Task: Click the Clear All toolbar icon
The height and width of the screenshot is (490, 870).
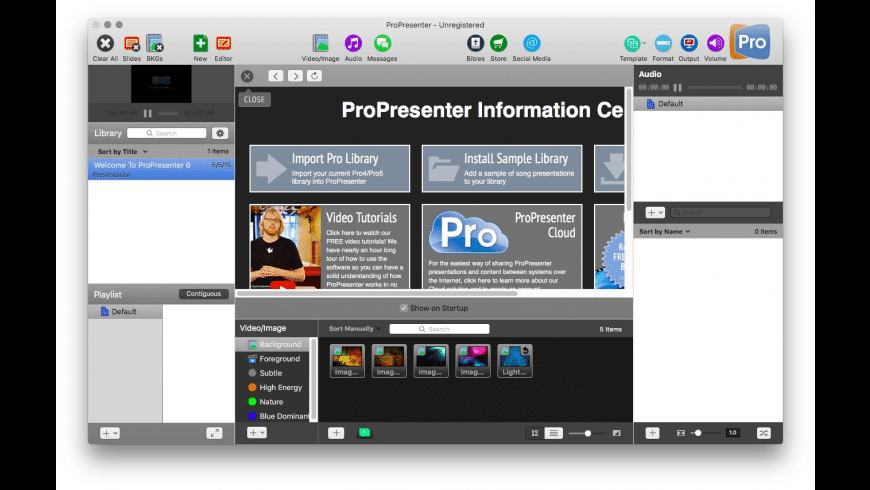Action: click(x=105, y=43)
